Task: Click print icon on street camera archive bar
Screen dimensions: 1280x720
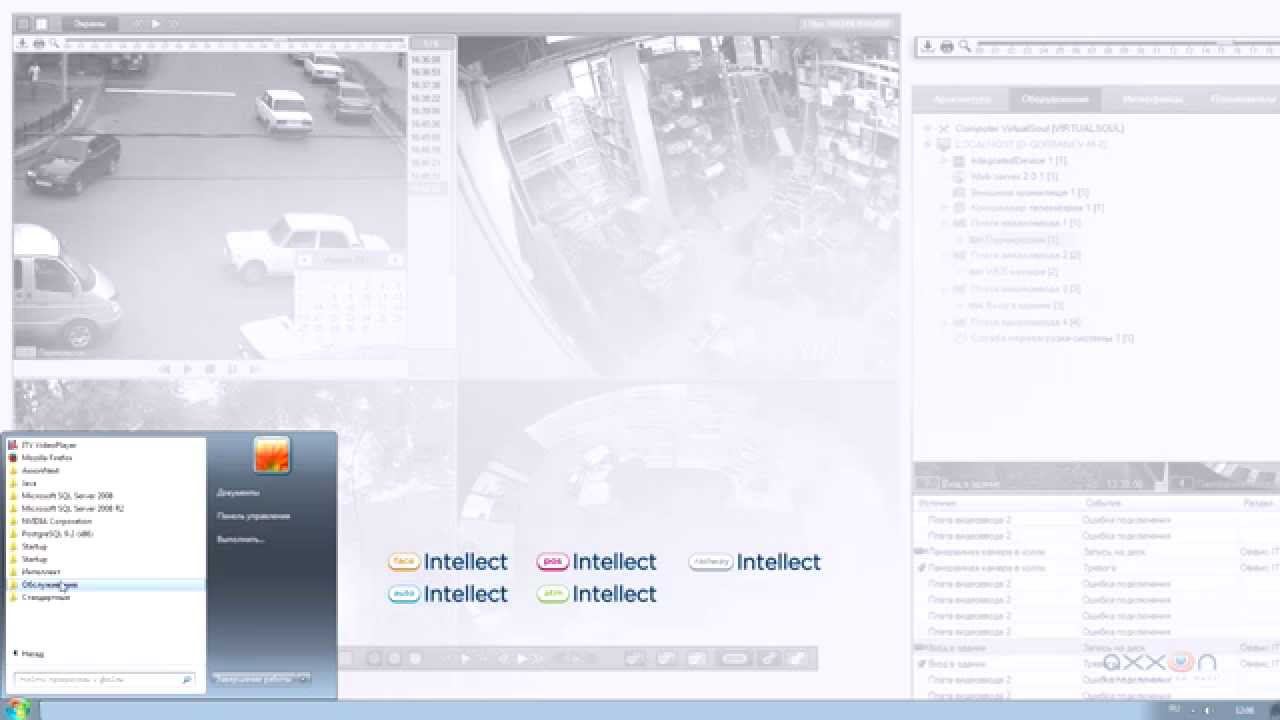Action: tap(39, 44)
